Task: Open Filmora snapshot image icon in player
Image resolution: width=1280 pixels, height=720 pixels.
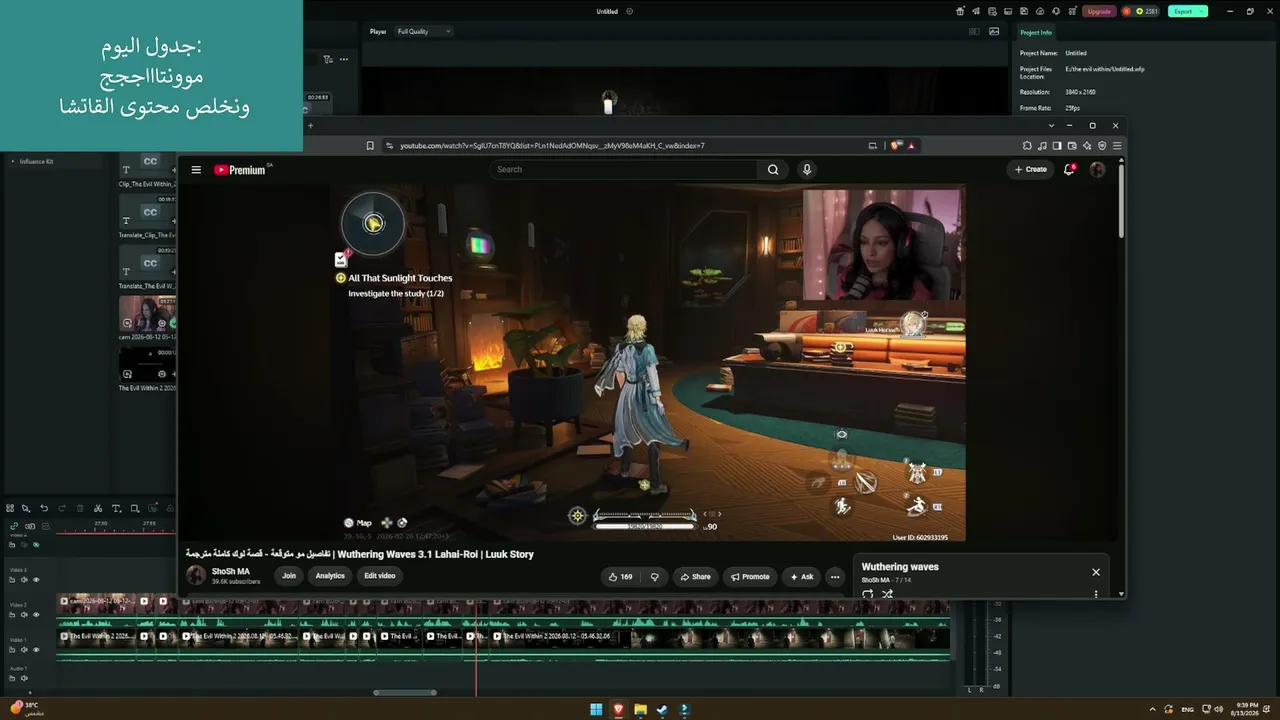Action: [994, 31]
